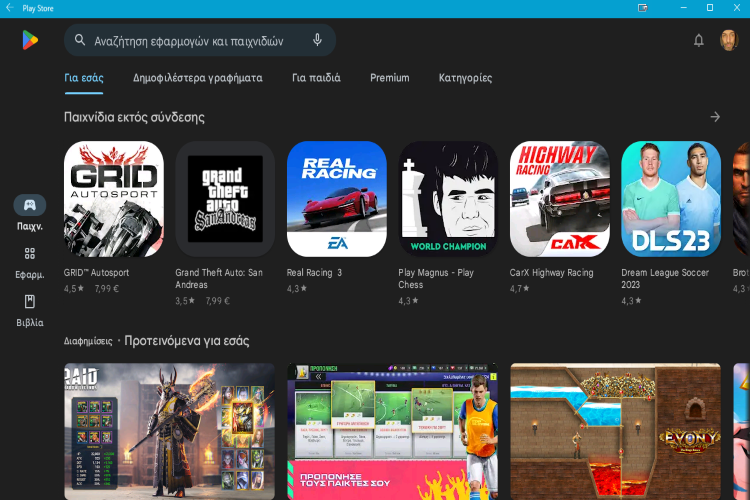The image size is (750, 500).
Task: Click the RAID Shadow Legends ad banner
Action: click(169, 431)
